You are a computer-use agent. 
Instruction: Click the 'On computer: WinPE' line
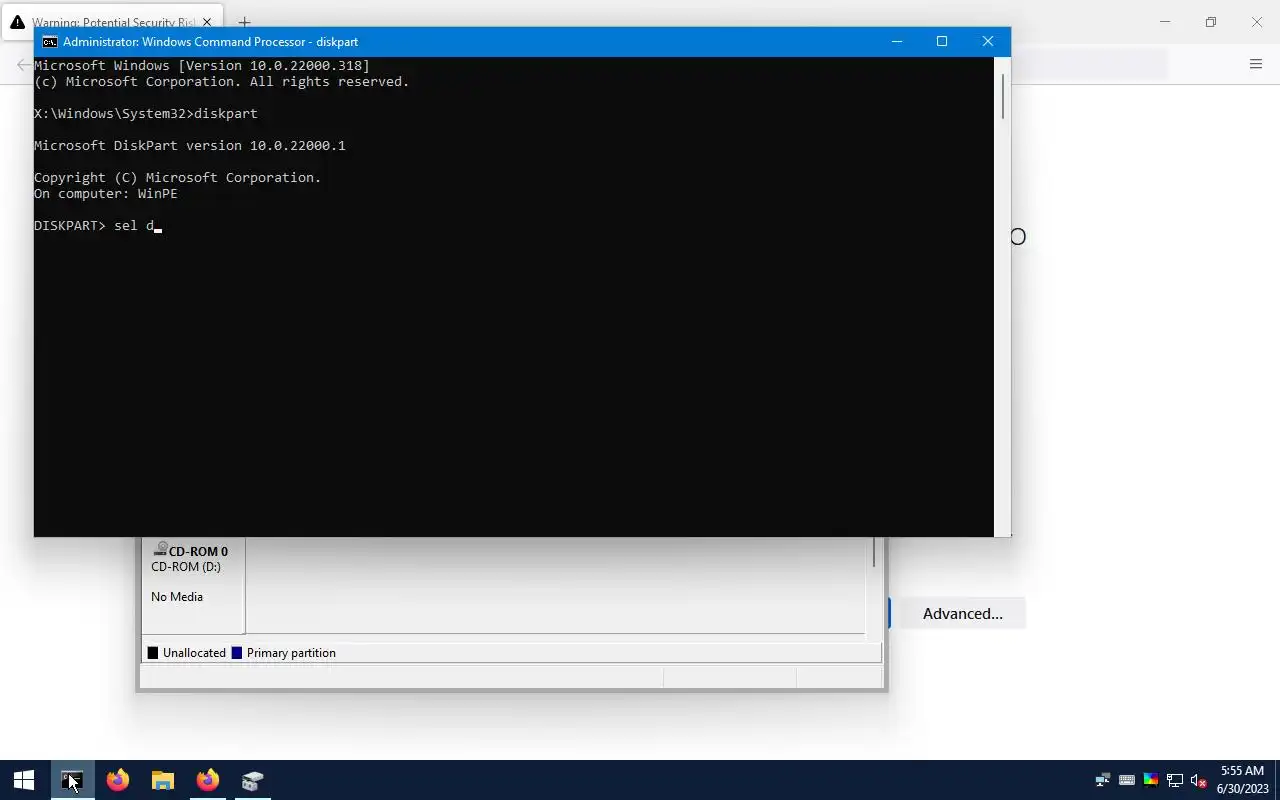[106, 194]
